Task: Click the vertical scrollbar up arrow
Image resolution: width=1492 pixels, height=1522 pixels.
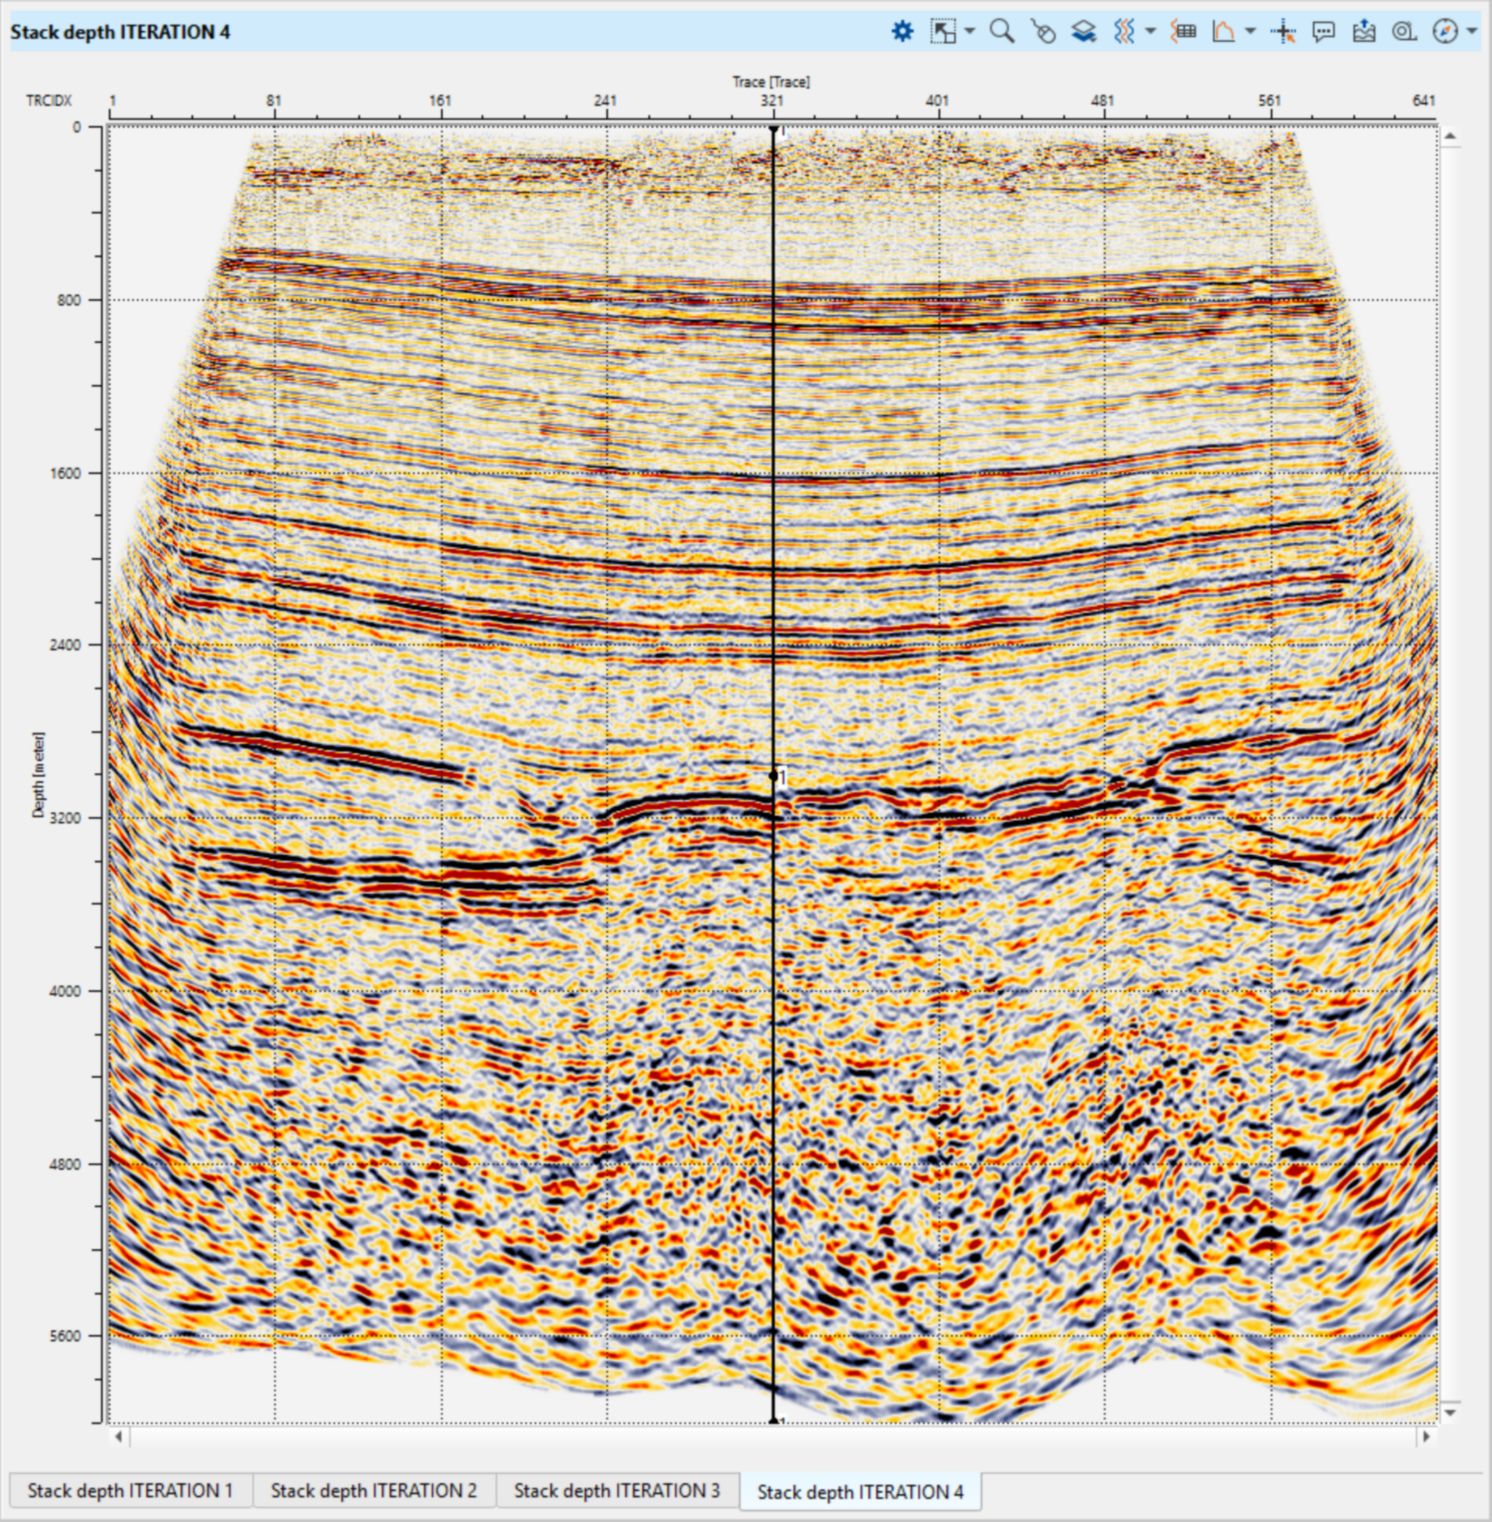Action: click(1450, 136)
